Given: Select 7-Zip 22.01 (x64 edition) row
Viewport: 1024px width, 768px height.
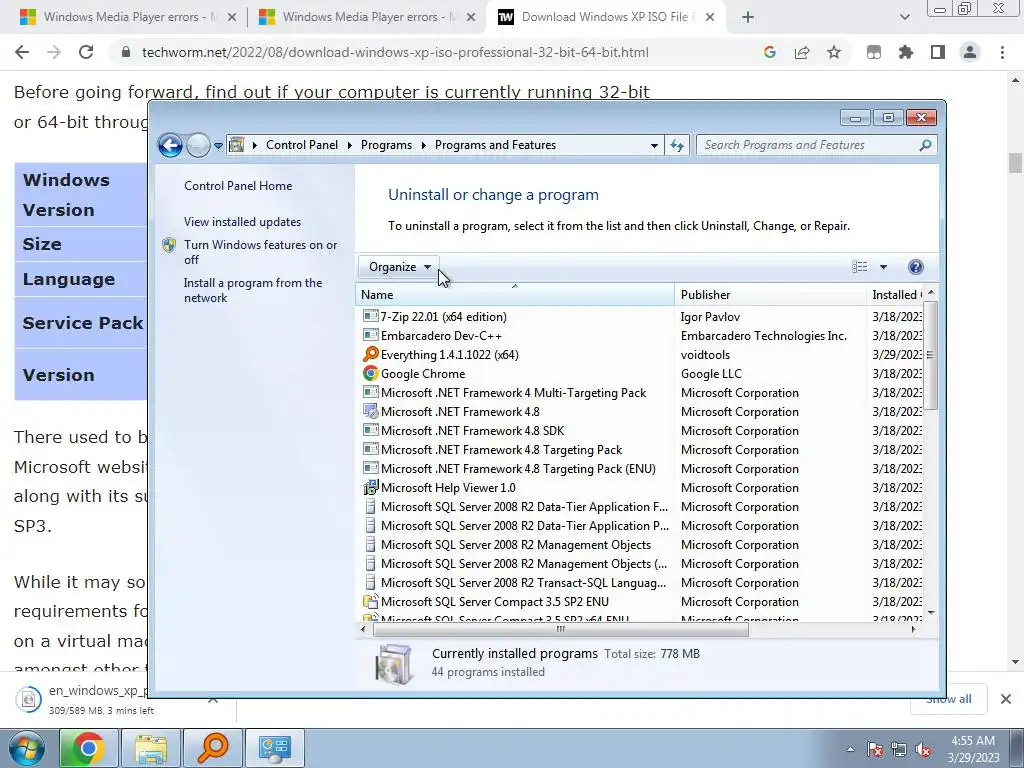Looking at the screenshot, I should [x=642, y=317].
